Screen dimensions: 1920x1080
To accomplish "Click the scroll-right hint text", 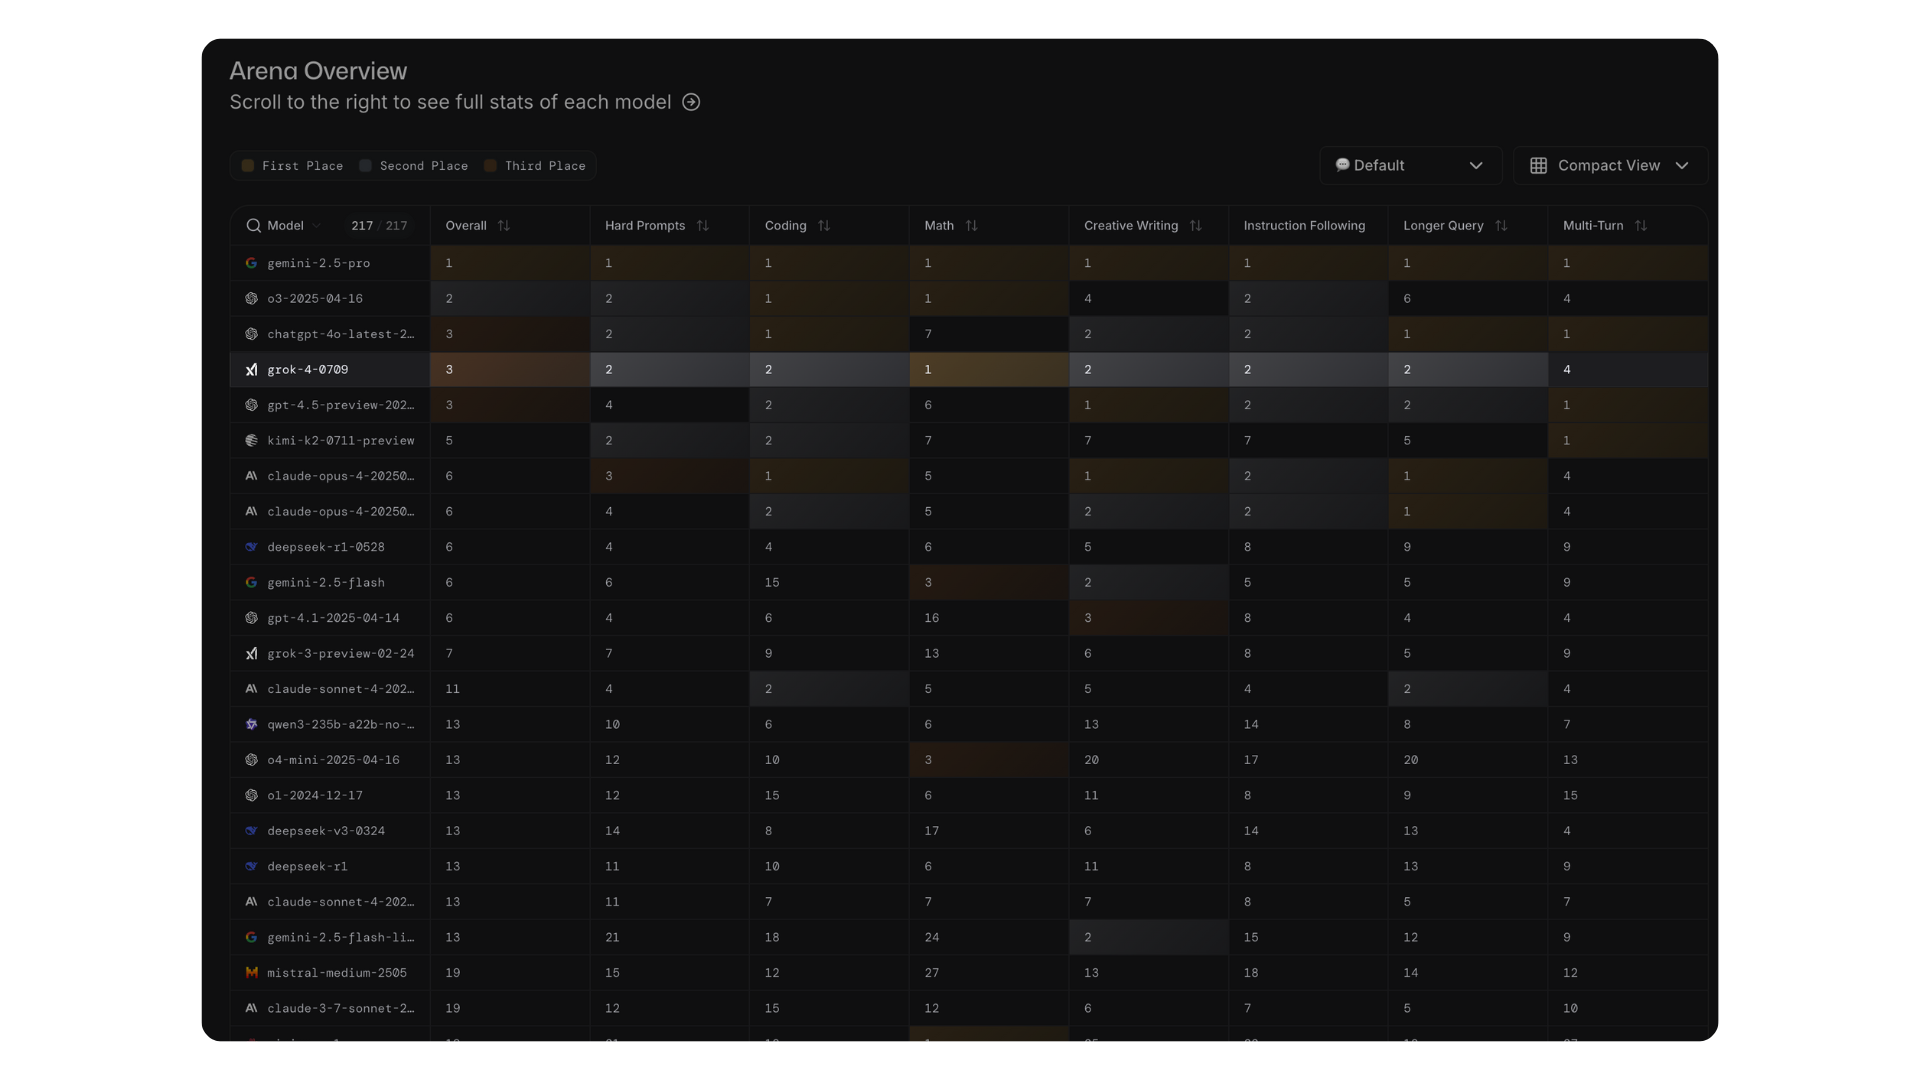I will 450,102.
